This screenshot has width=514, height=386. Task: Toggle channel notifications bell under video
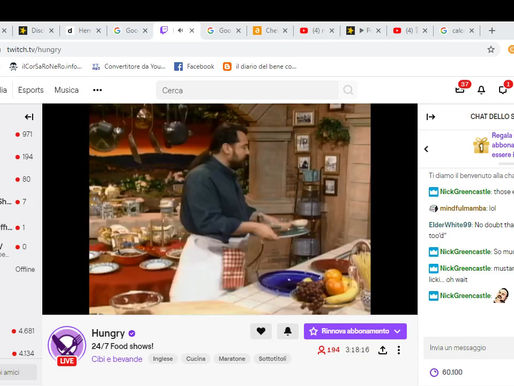(288, 331)
